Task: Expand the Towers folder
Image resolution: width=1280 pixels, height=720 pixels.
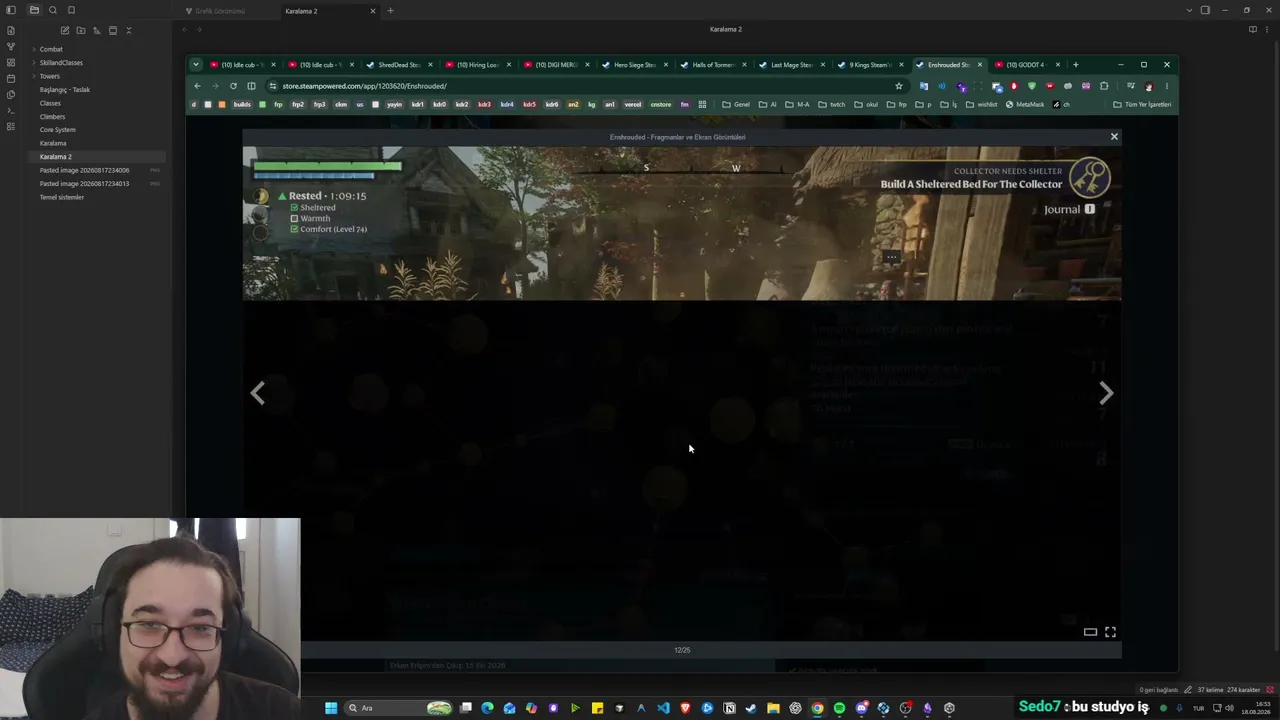Action: click(50, 76)
